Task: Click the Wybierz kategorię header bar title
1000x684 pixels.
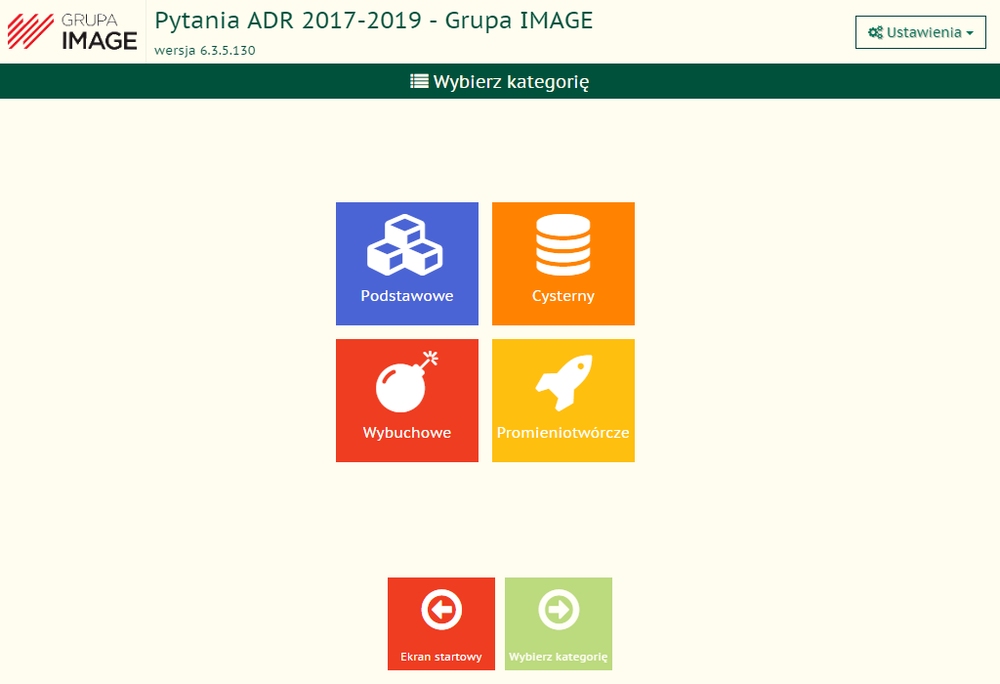Action: pyautogui.click(x=511, y=82)
